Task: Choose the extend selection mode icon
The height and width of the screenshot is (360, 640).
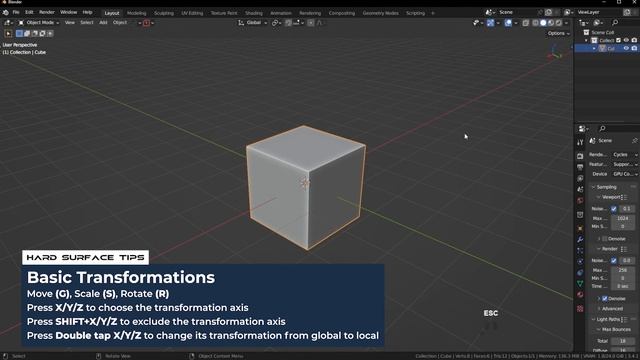Action: (x=27, y=33)
